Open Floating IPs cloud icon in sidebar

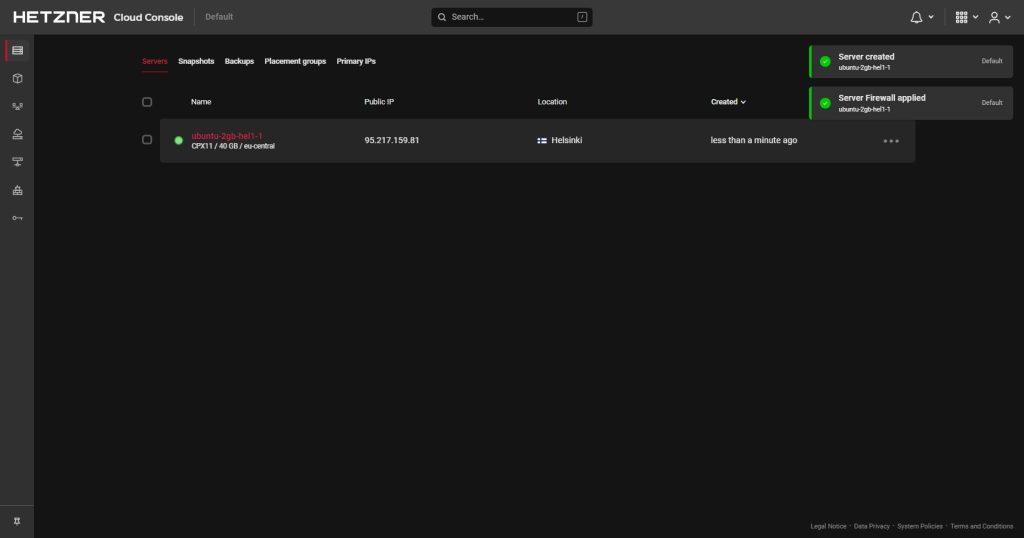pyautogui.click(x=17, y=134)
